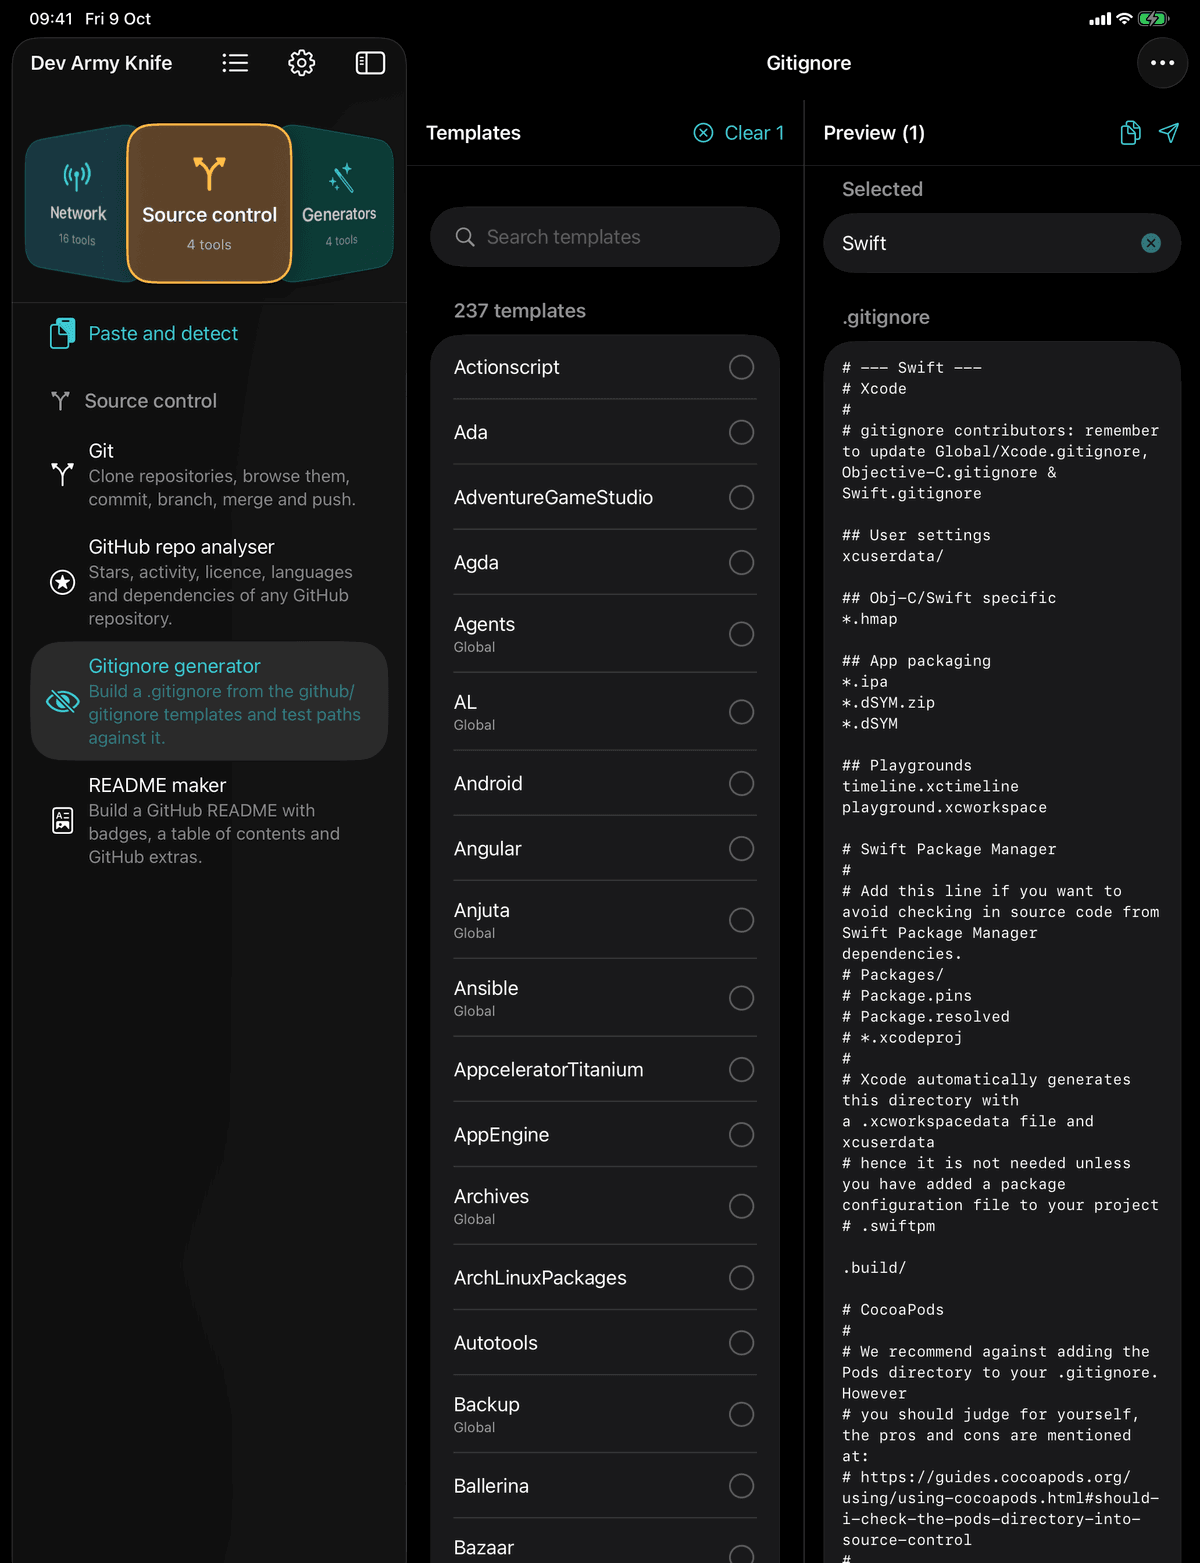Select the Actionscript template radio

pos(741,367)
